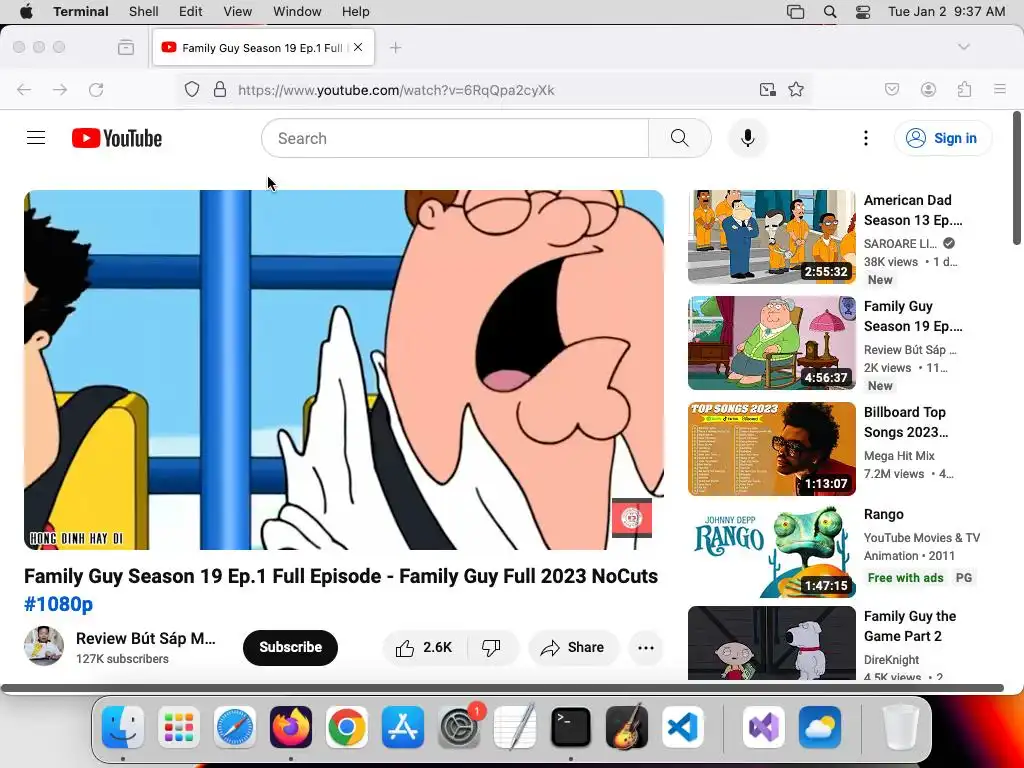
Task: Click the Share button
Action: (573, 647)
